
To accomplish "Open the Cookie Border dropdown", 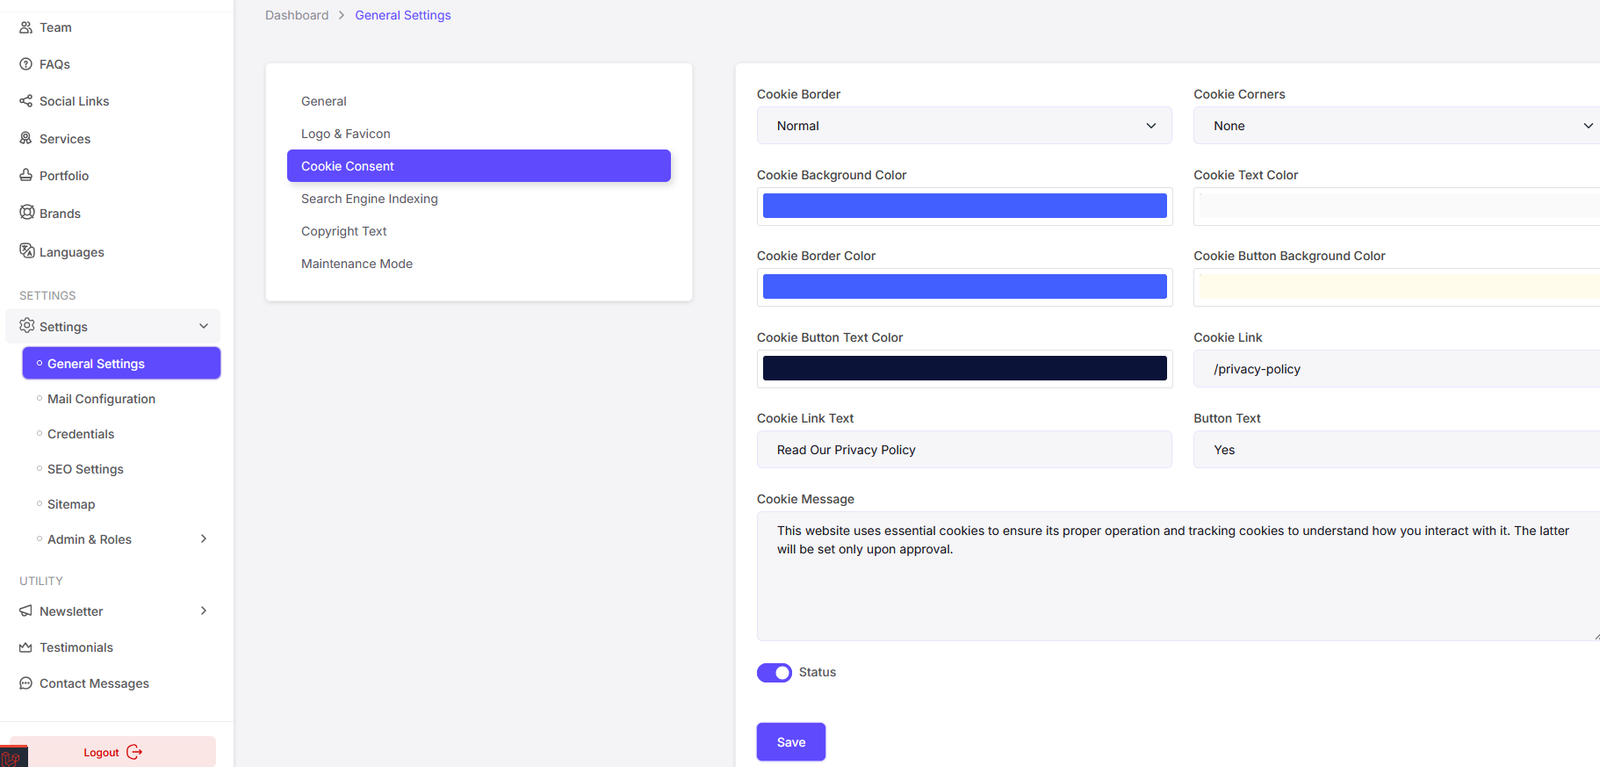I will point(964,126).
